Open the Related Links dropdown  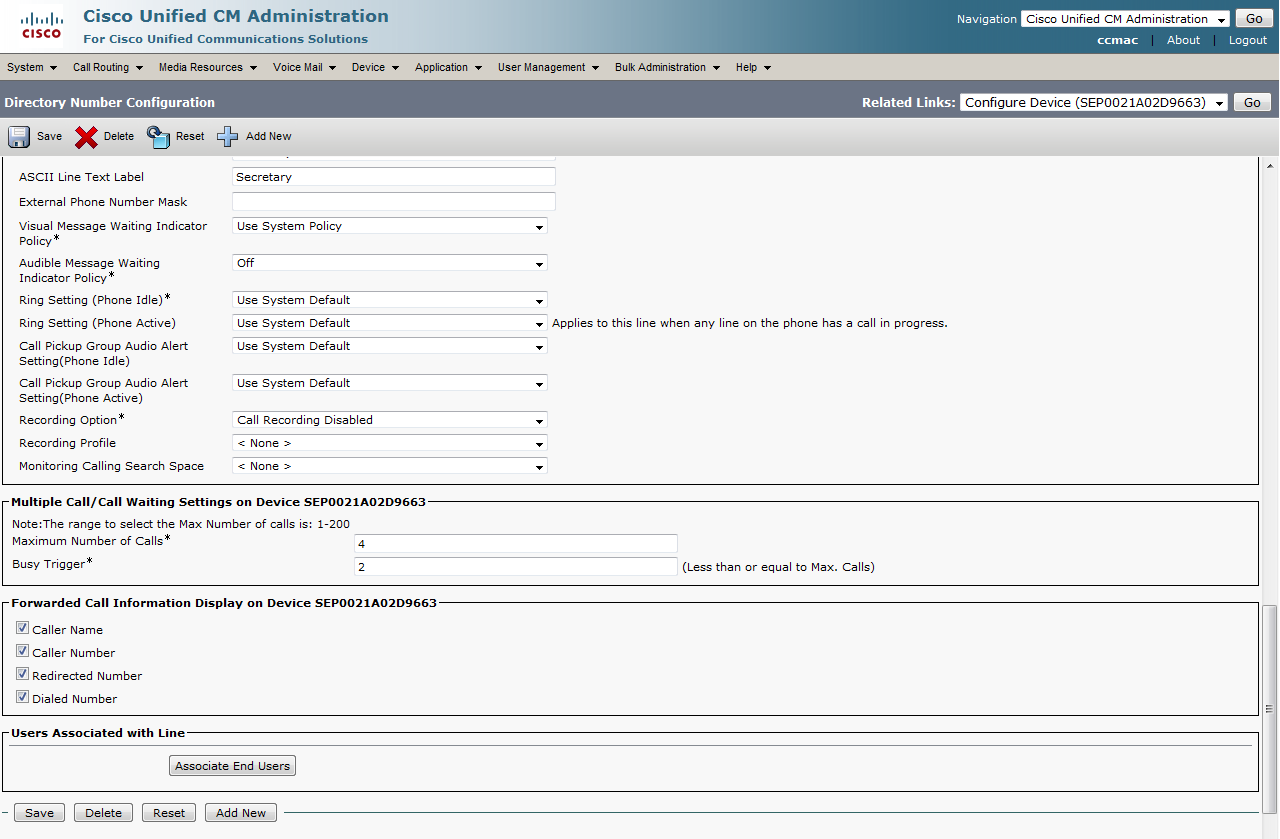(1093, 103)
